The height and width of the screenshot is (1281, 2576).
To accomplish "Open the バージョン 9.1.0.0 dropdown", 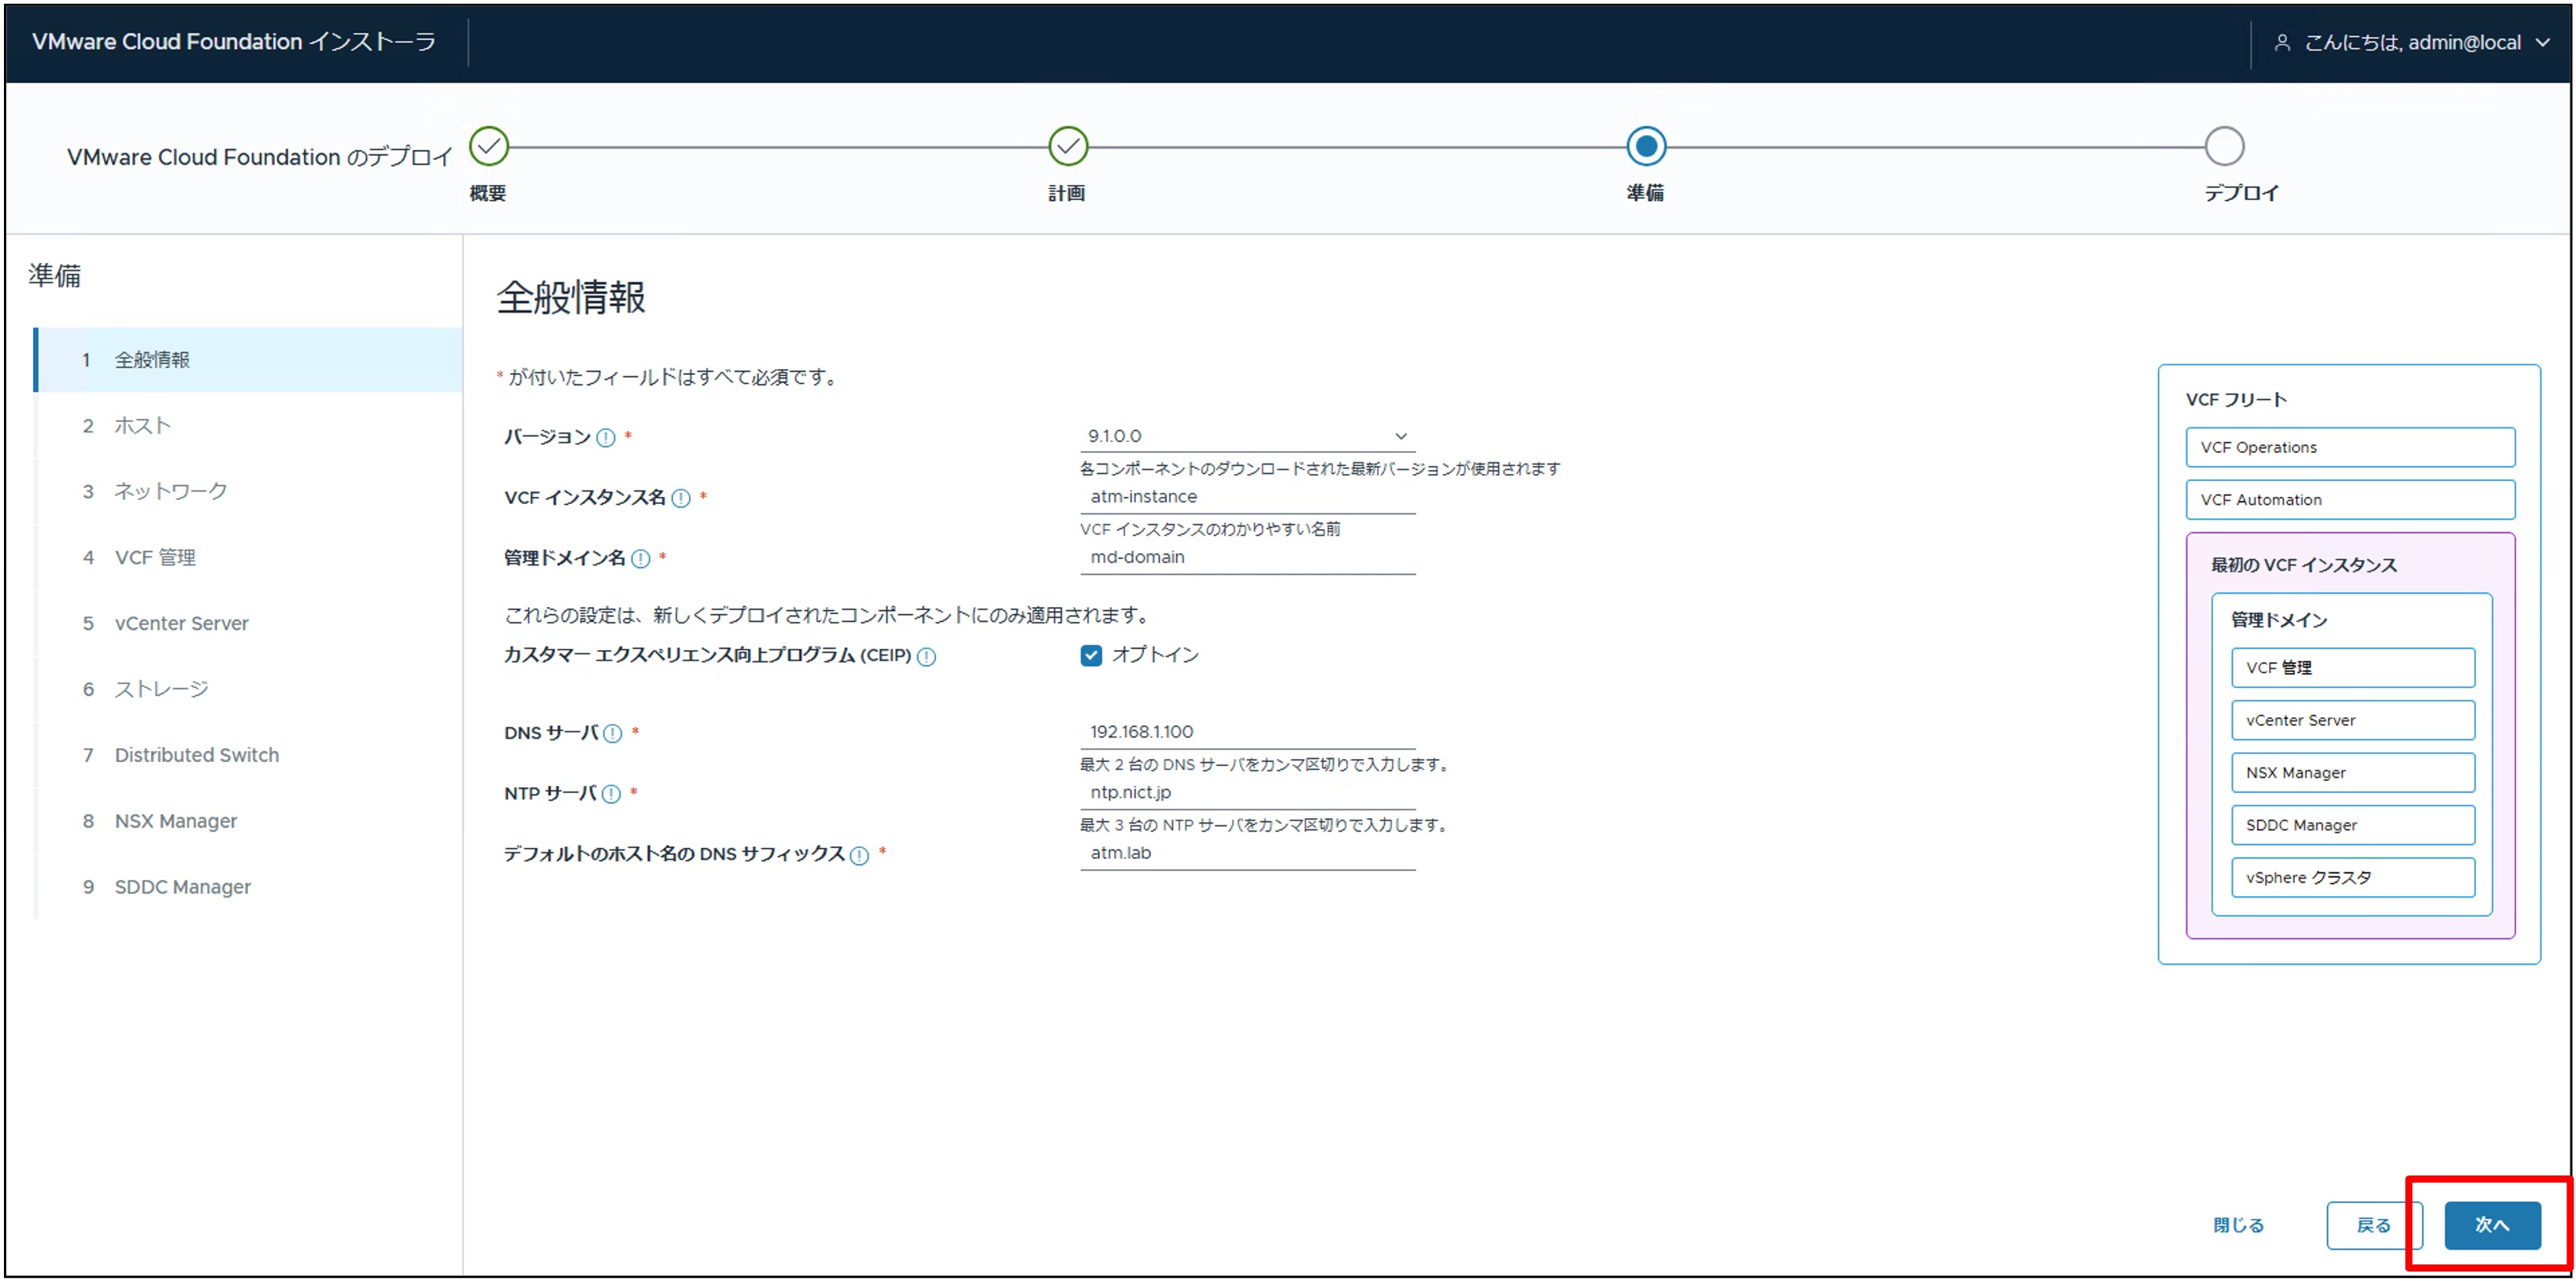I will pos(1247,437).
